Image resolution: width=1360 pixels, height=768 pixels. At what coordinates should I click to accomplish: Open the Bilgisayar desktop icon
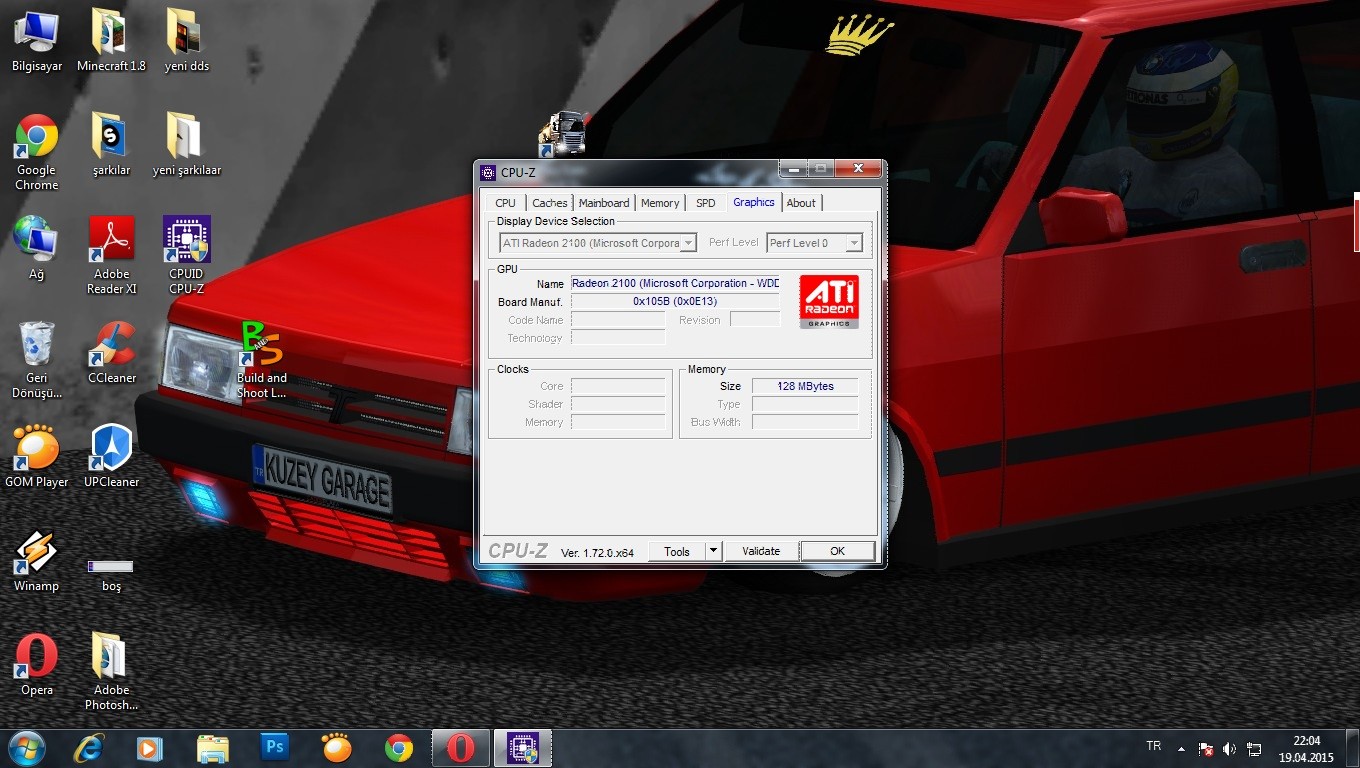click(x=36, y=40)
